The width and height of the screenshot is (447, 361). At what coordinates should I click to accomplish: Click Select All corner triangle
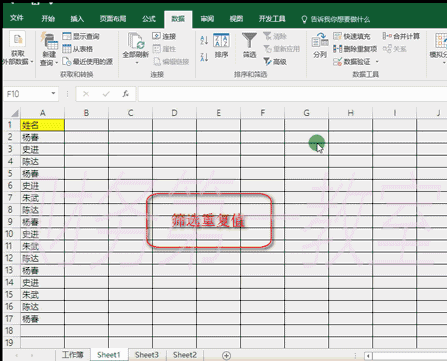[14, 113]
